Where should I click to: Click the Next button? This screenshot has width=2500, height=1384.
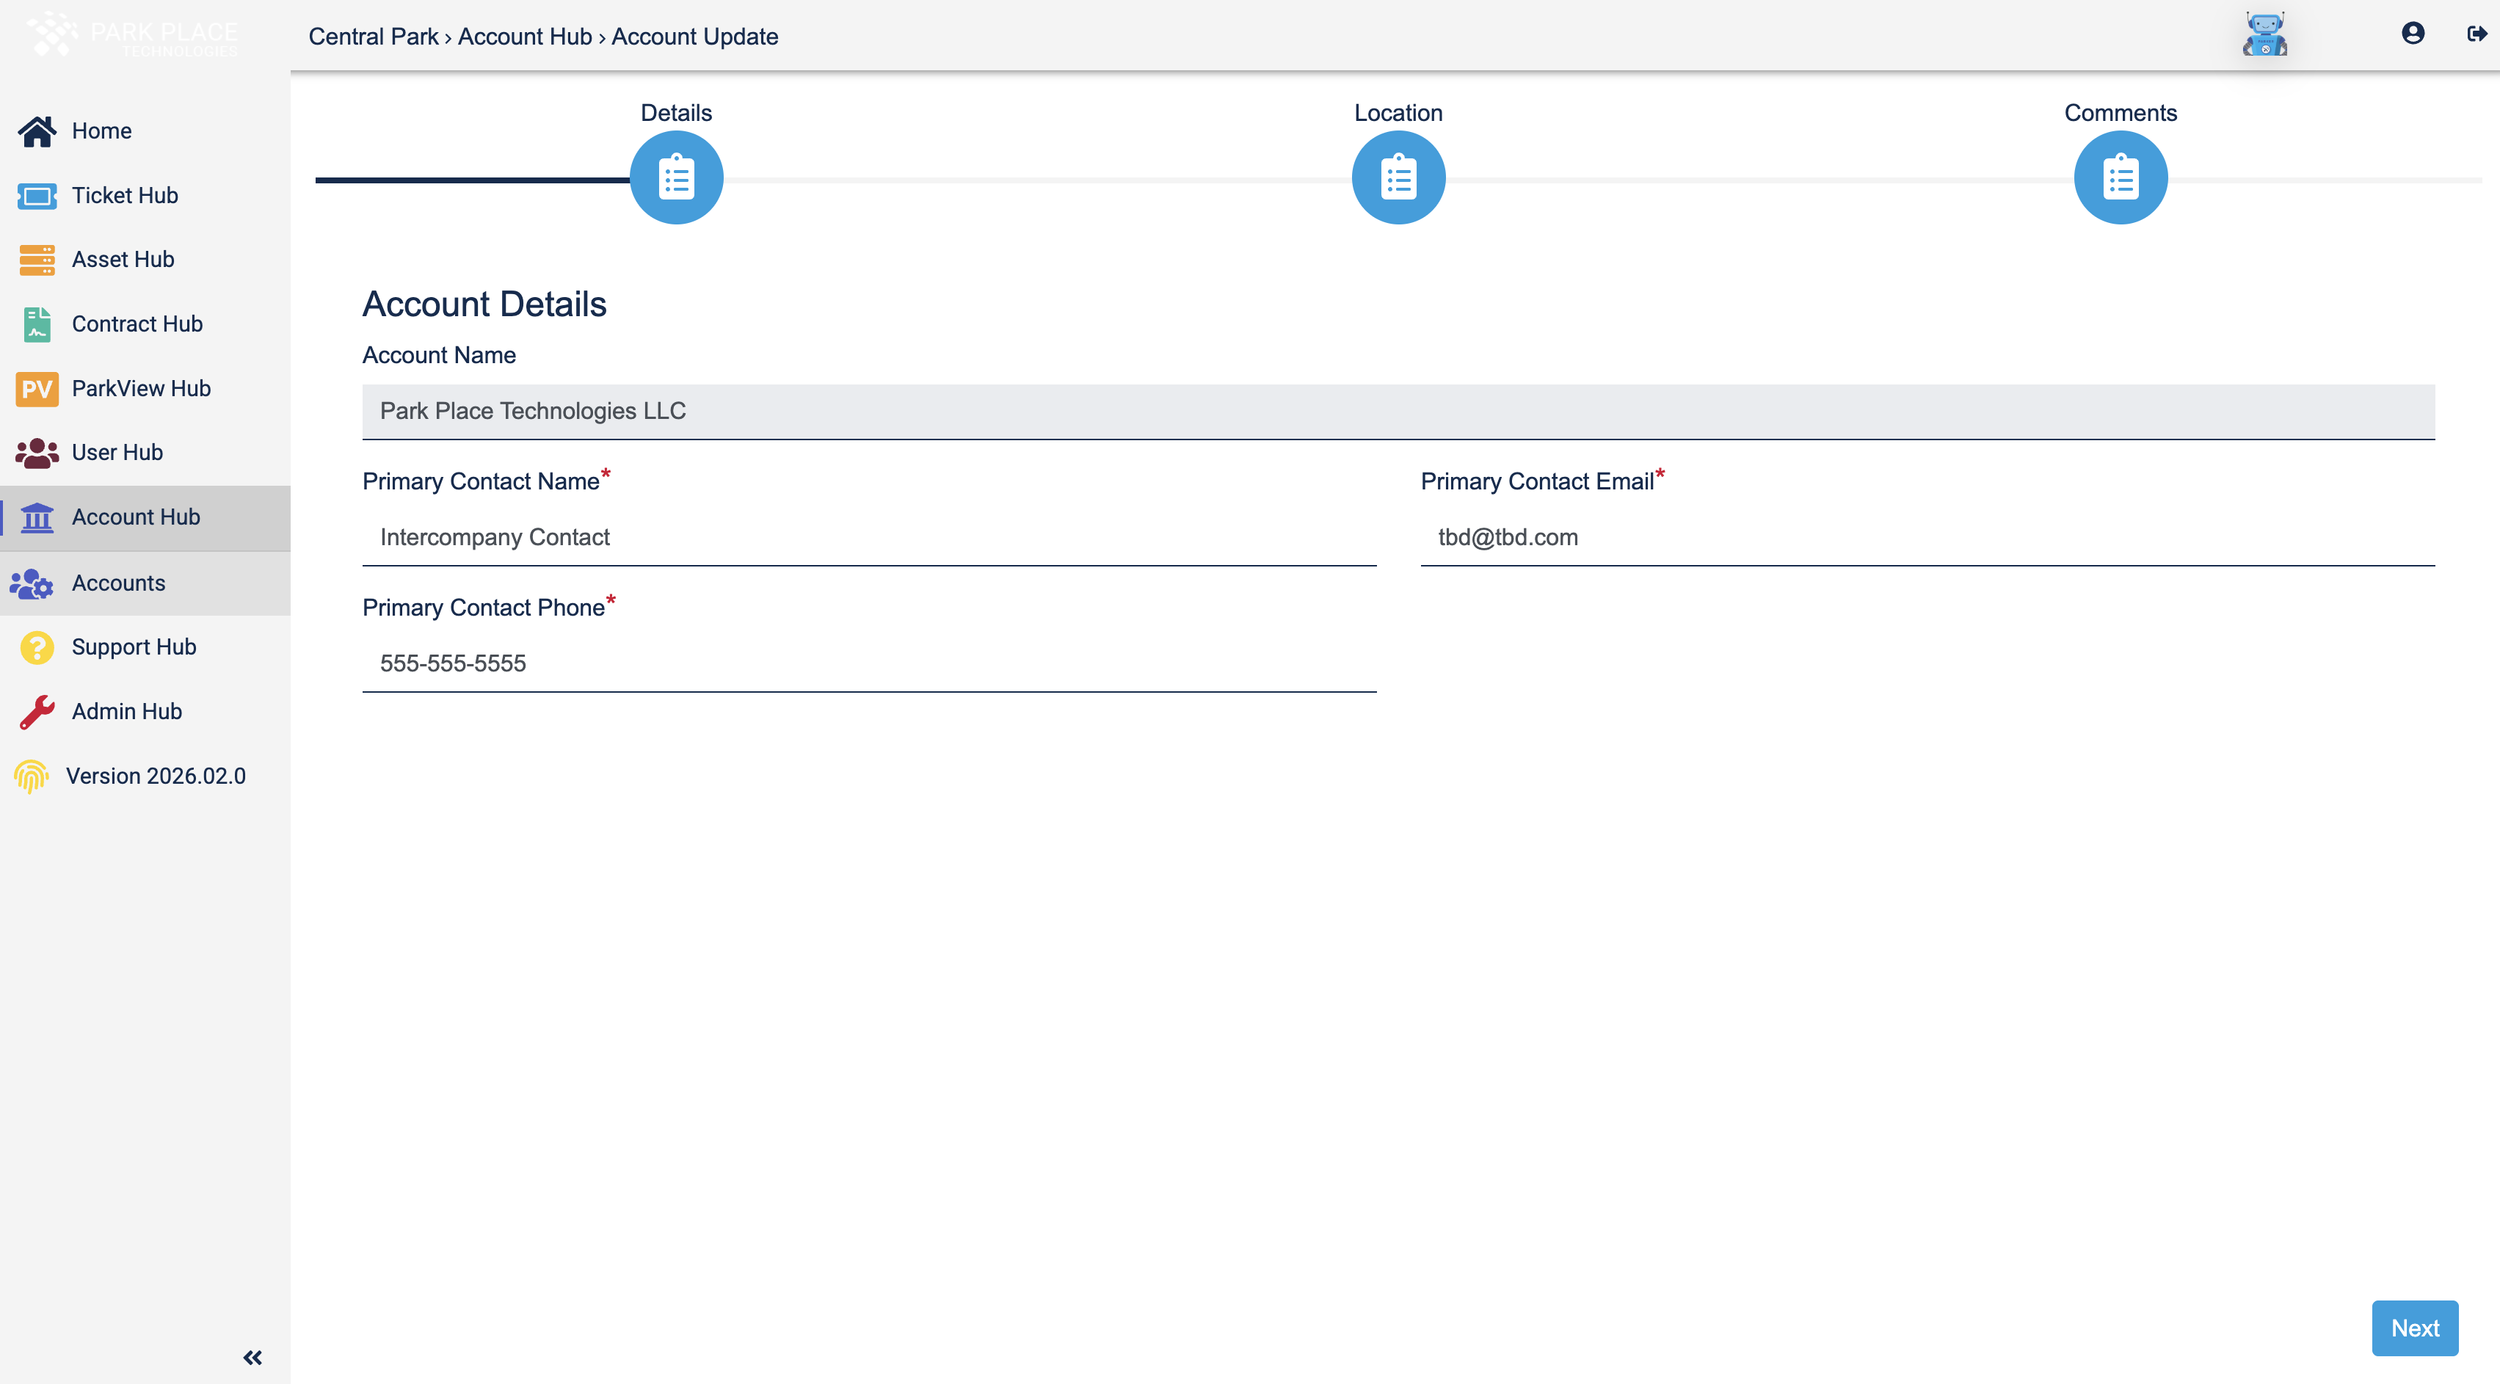[x=2415, y=1329]
